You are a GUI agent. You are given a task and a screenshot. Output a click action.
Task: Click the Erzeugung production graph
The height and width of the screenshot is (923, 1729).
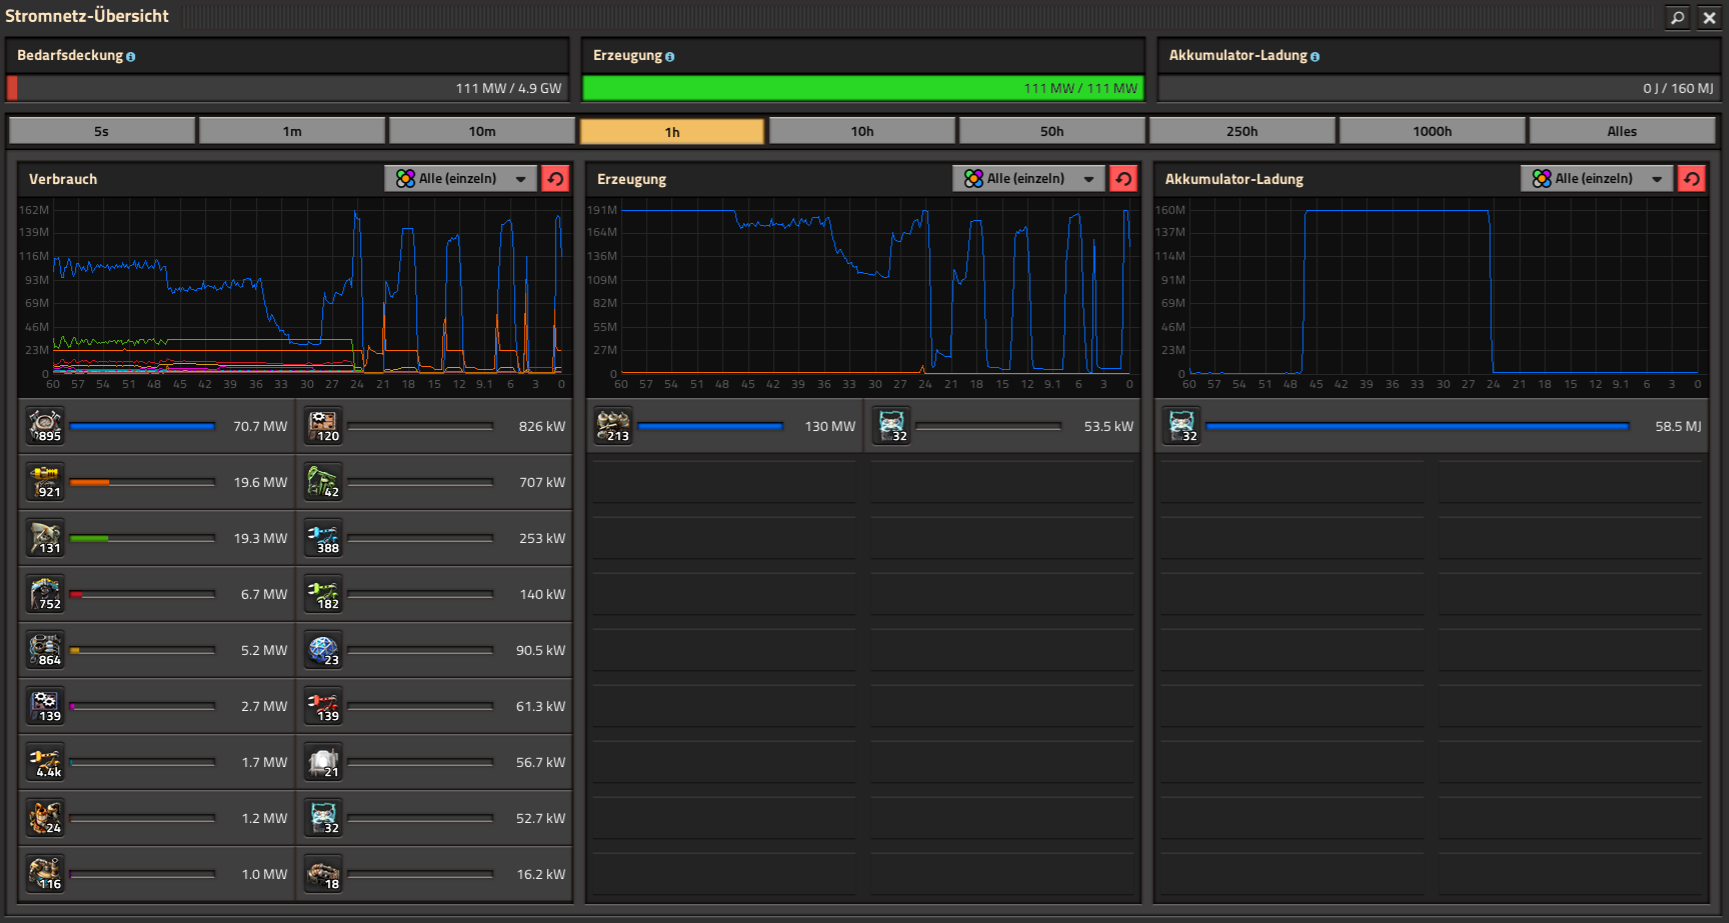862,296
